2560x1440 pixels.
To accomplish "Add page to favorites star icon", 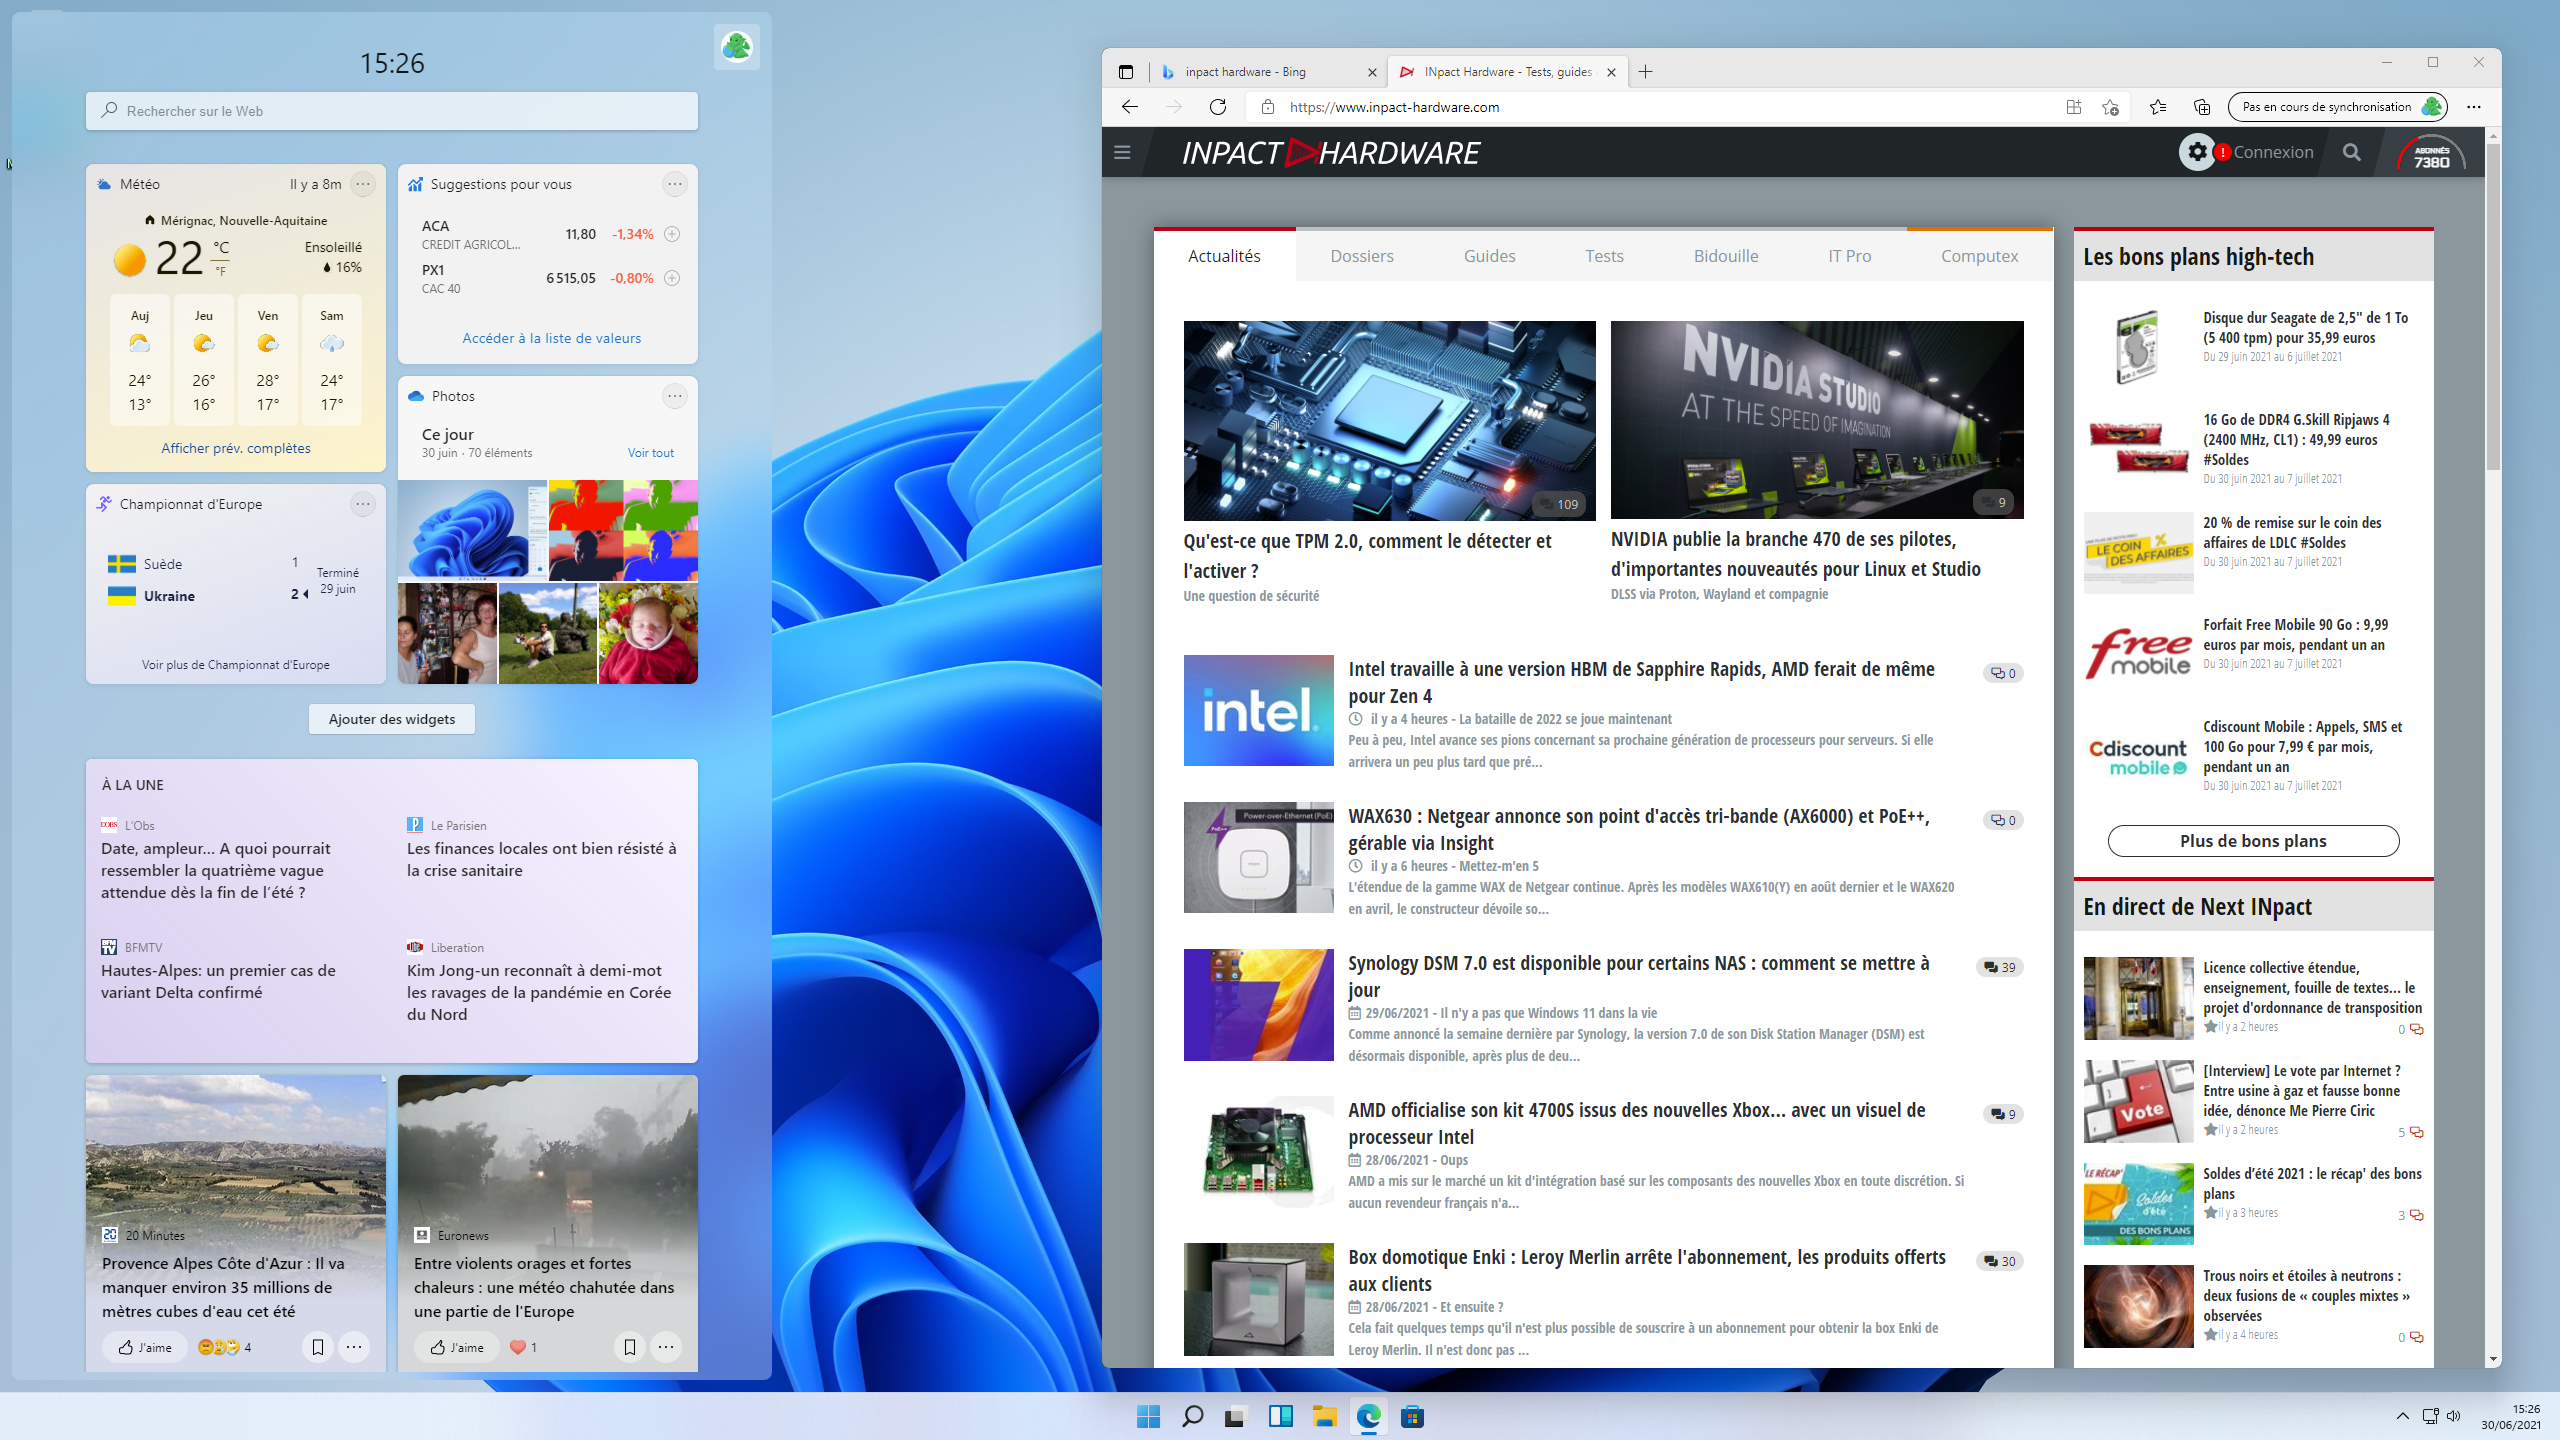I will point(2110,107).
